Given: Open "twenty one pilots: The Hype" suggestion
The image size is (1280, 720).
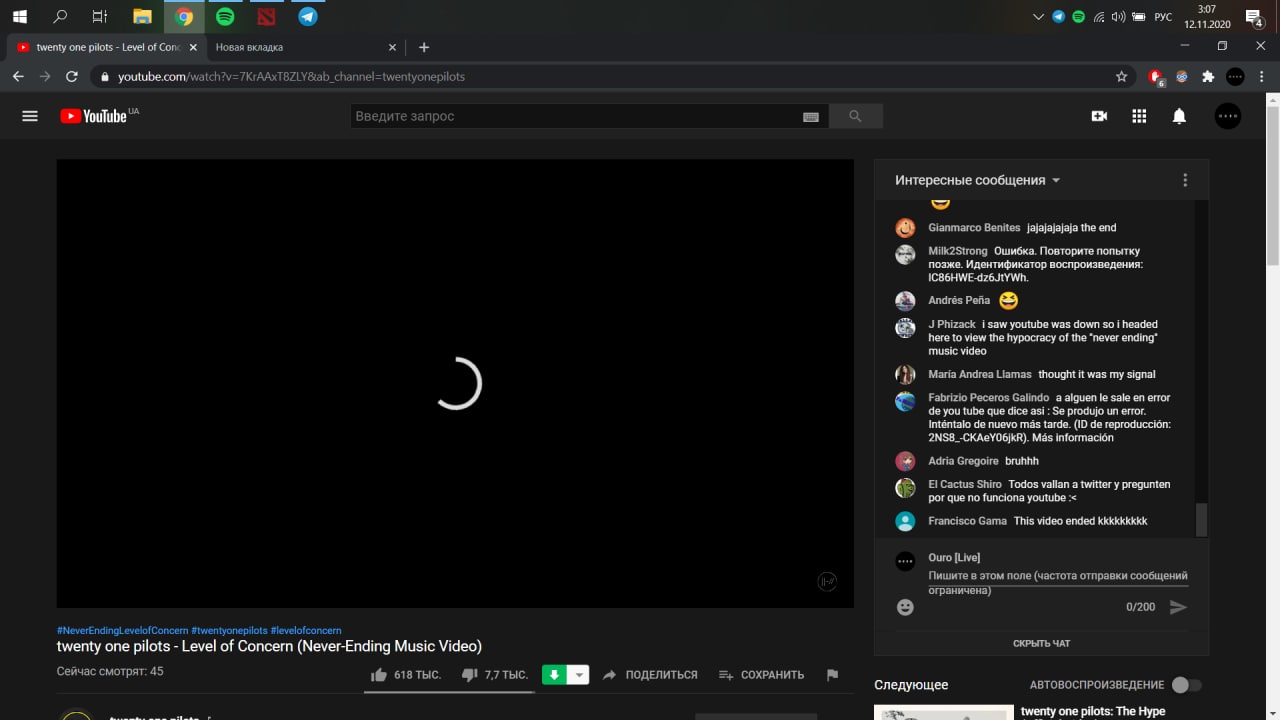Looking at the screenshot, I should click(1093, 712).
